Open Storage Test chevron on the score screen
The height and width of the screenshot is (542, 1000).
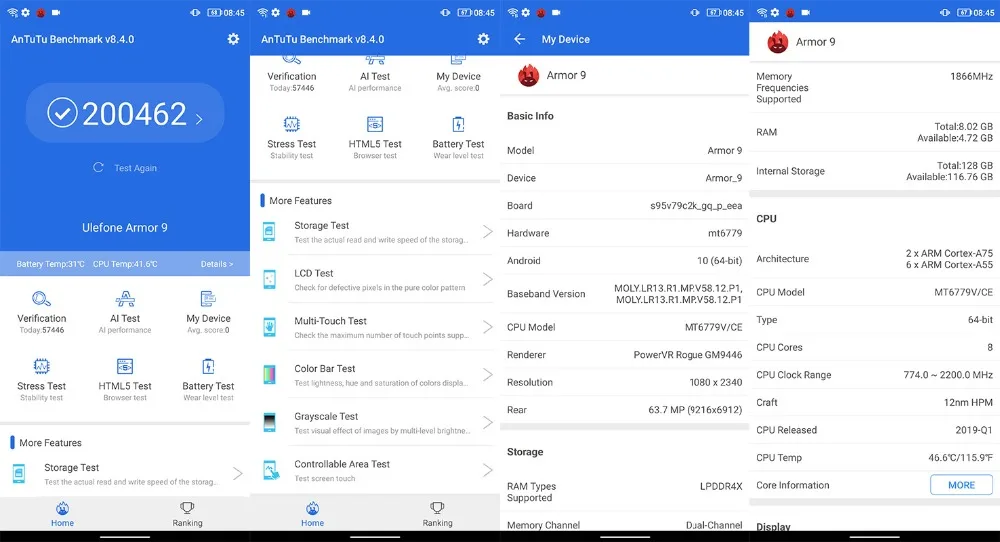coord(237,473)
